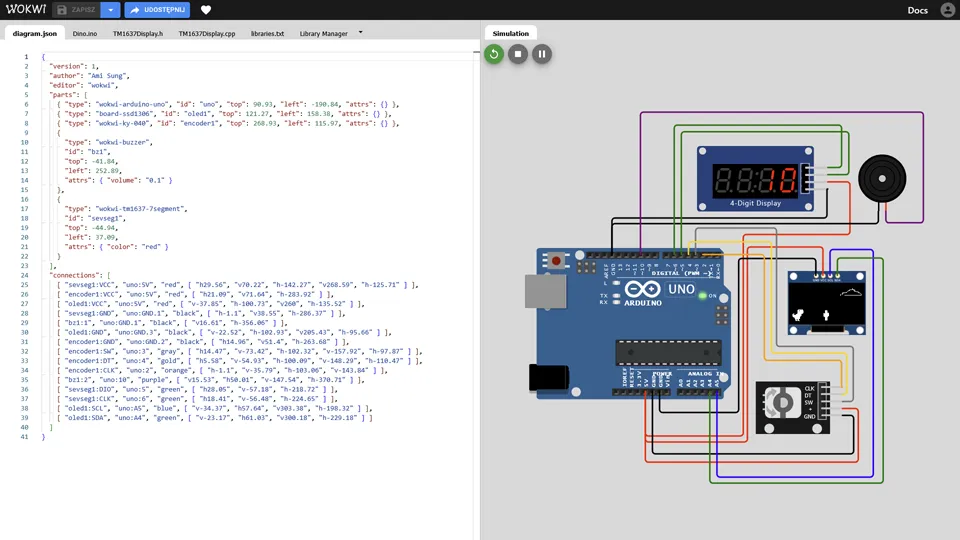
Task: Click the rotary encoder knob
Action: click(x=782, y=403)
